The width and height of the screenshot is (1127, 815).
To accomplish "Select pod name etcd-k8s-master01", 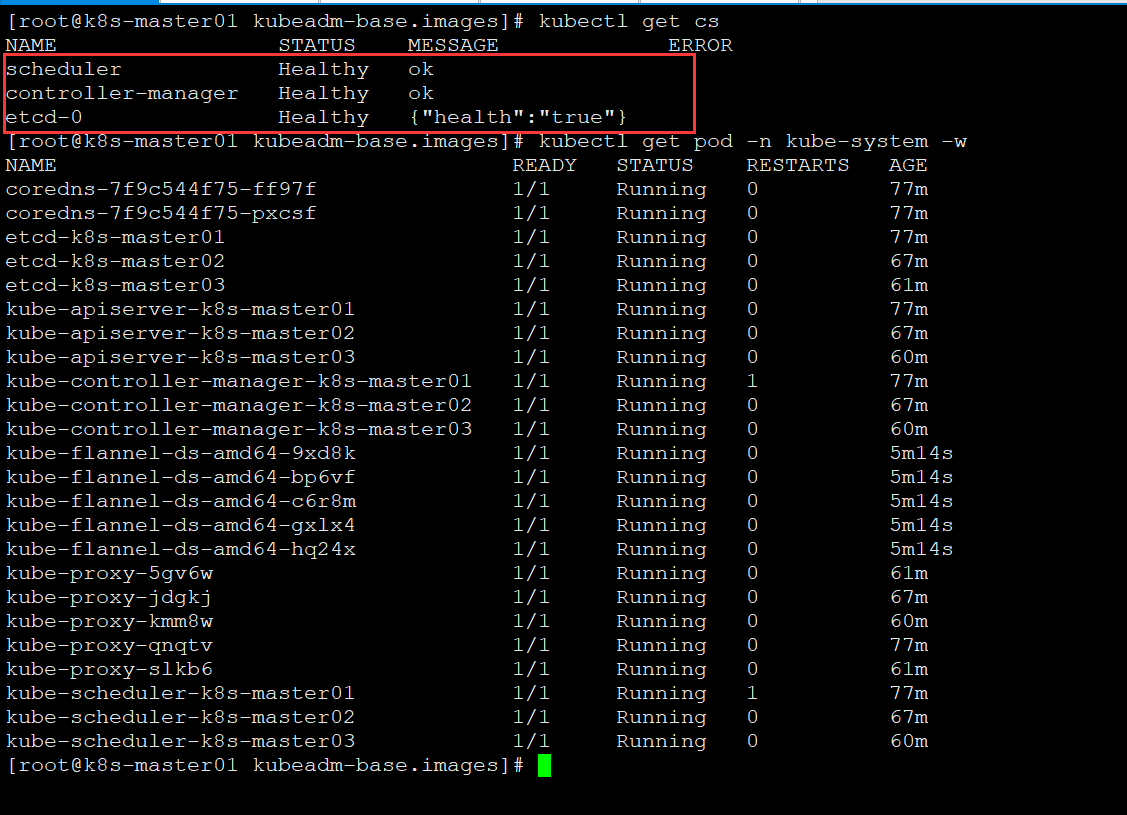I will pos(115,237).
